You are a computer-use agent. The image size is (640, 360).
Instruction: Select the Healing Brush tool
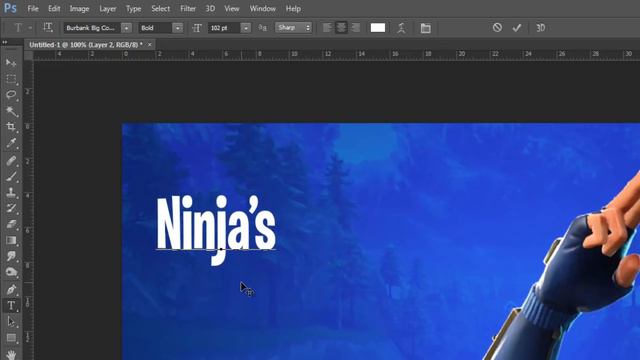[x=11, y=160]
